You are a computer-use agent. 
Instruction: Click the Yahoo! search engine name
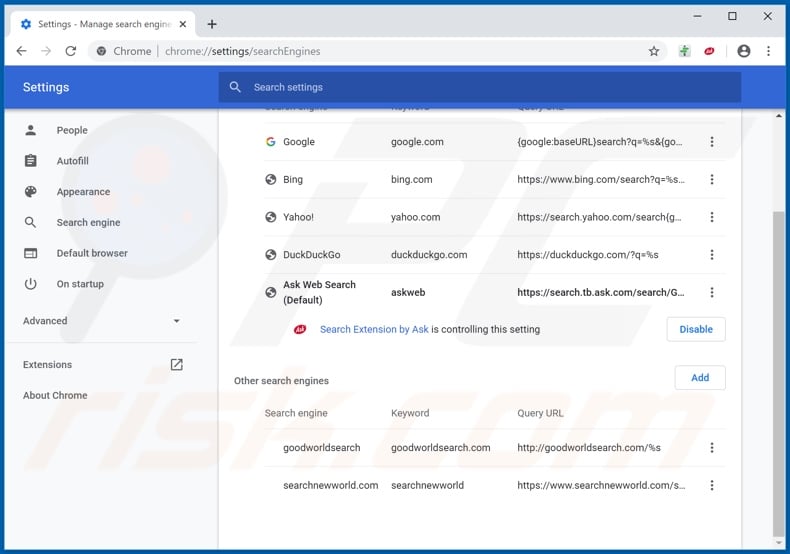[x=298, y=217]
